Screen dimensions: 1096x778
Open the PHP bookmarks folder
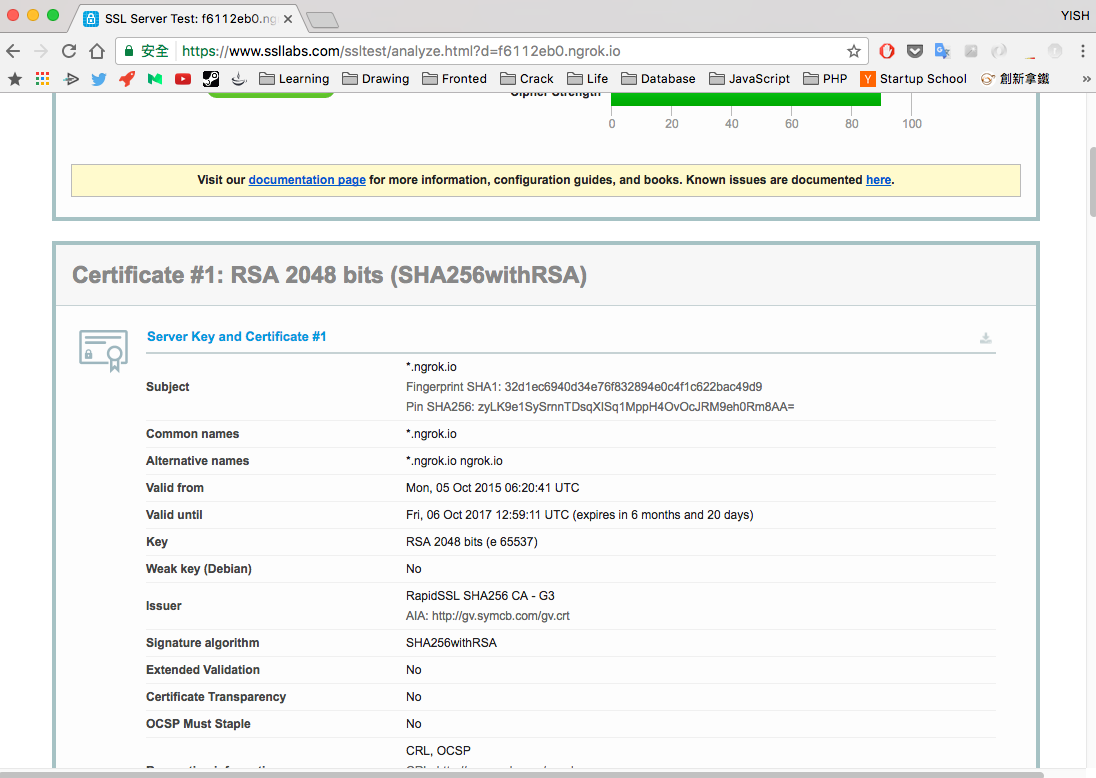[x=825, y=79]
